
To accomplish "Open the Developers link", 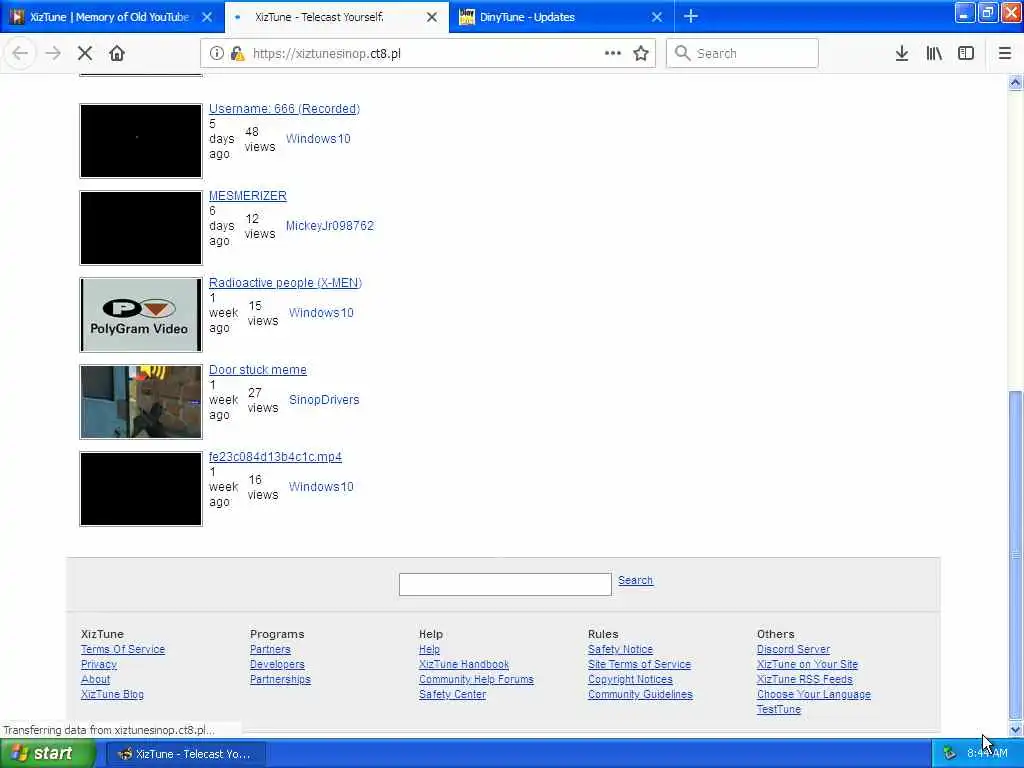I will [277, 664].
